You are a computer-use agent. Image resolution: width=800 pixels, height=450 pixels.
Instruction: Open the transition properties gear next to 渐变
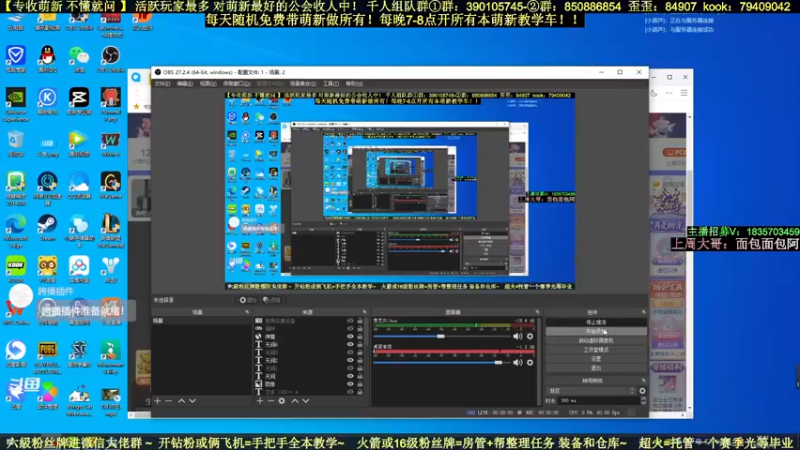pos(642,391)
